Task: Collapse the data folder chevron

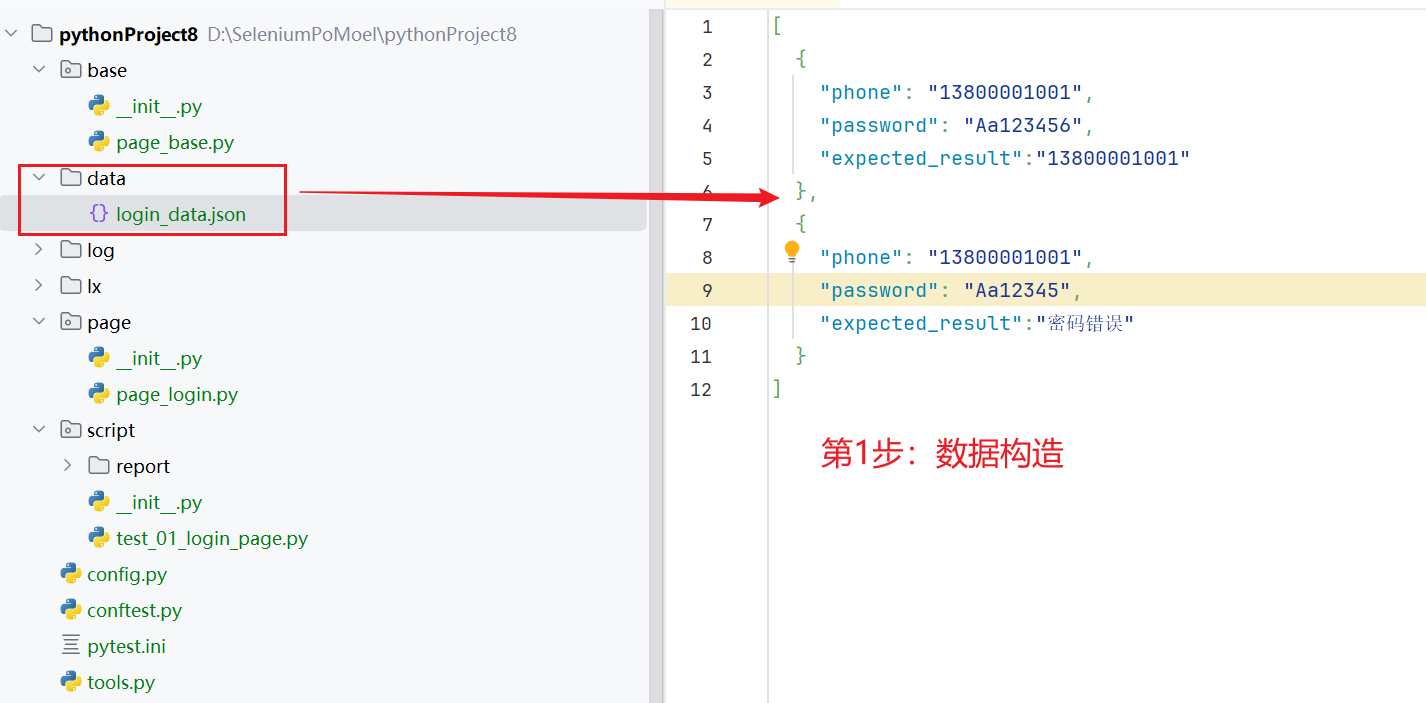Action: click(x=39, y=178)
